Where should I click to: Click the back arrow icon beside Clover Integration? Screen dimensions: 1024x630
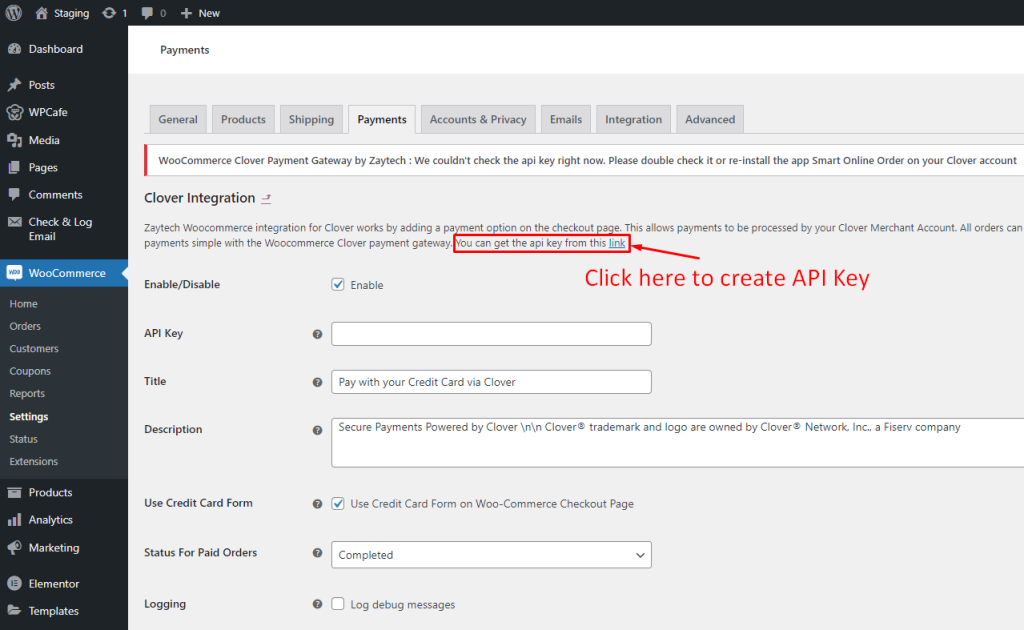[266, 198]
